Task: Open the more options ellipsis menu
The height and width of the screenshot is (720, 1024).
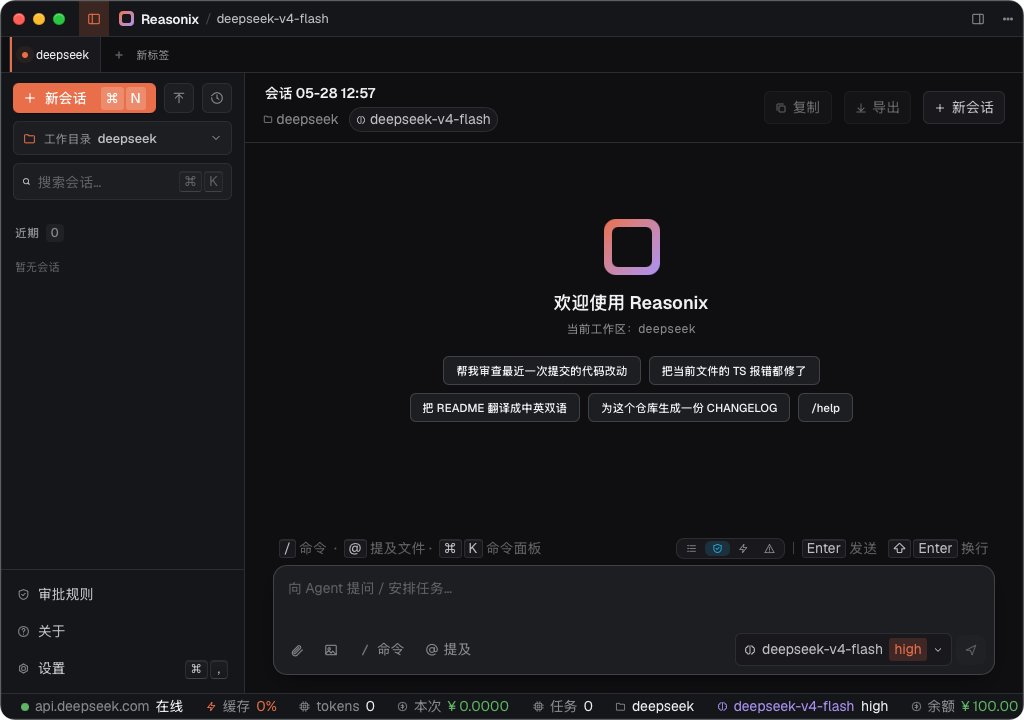Action: 1008,19
